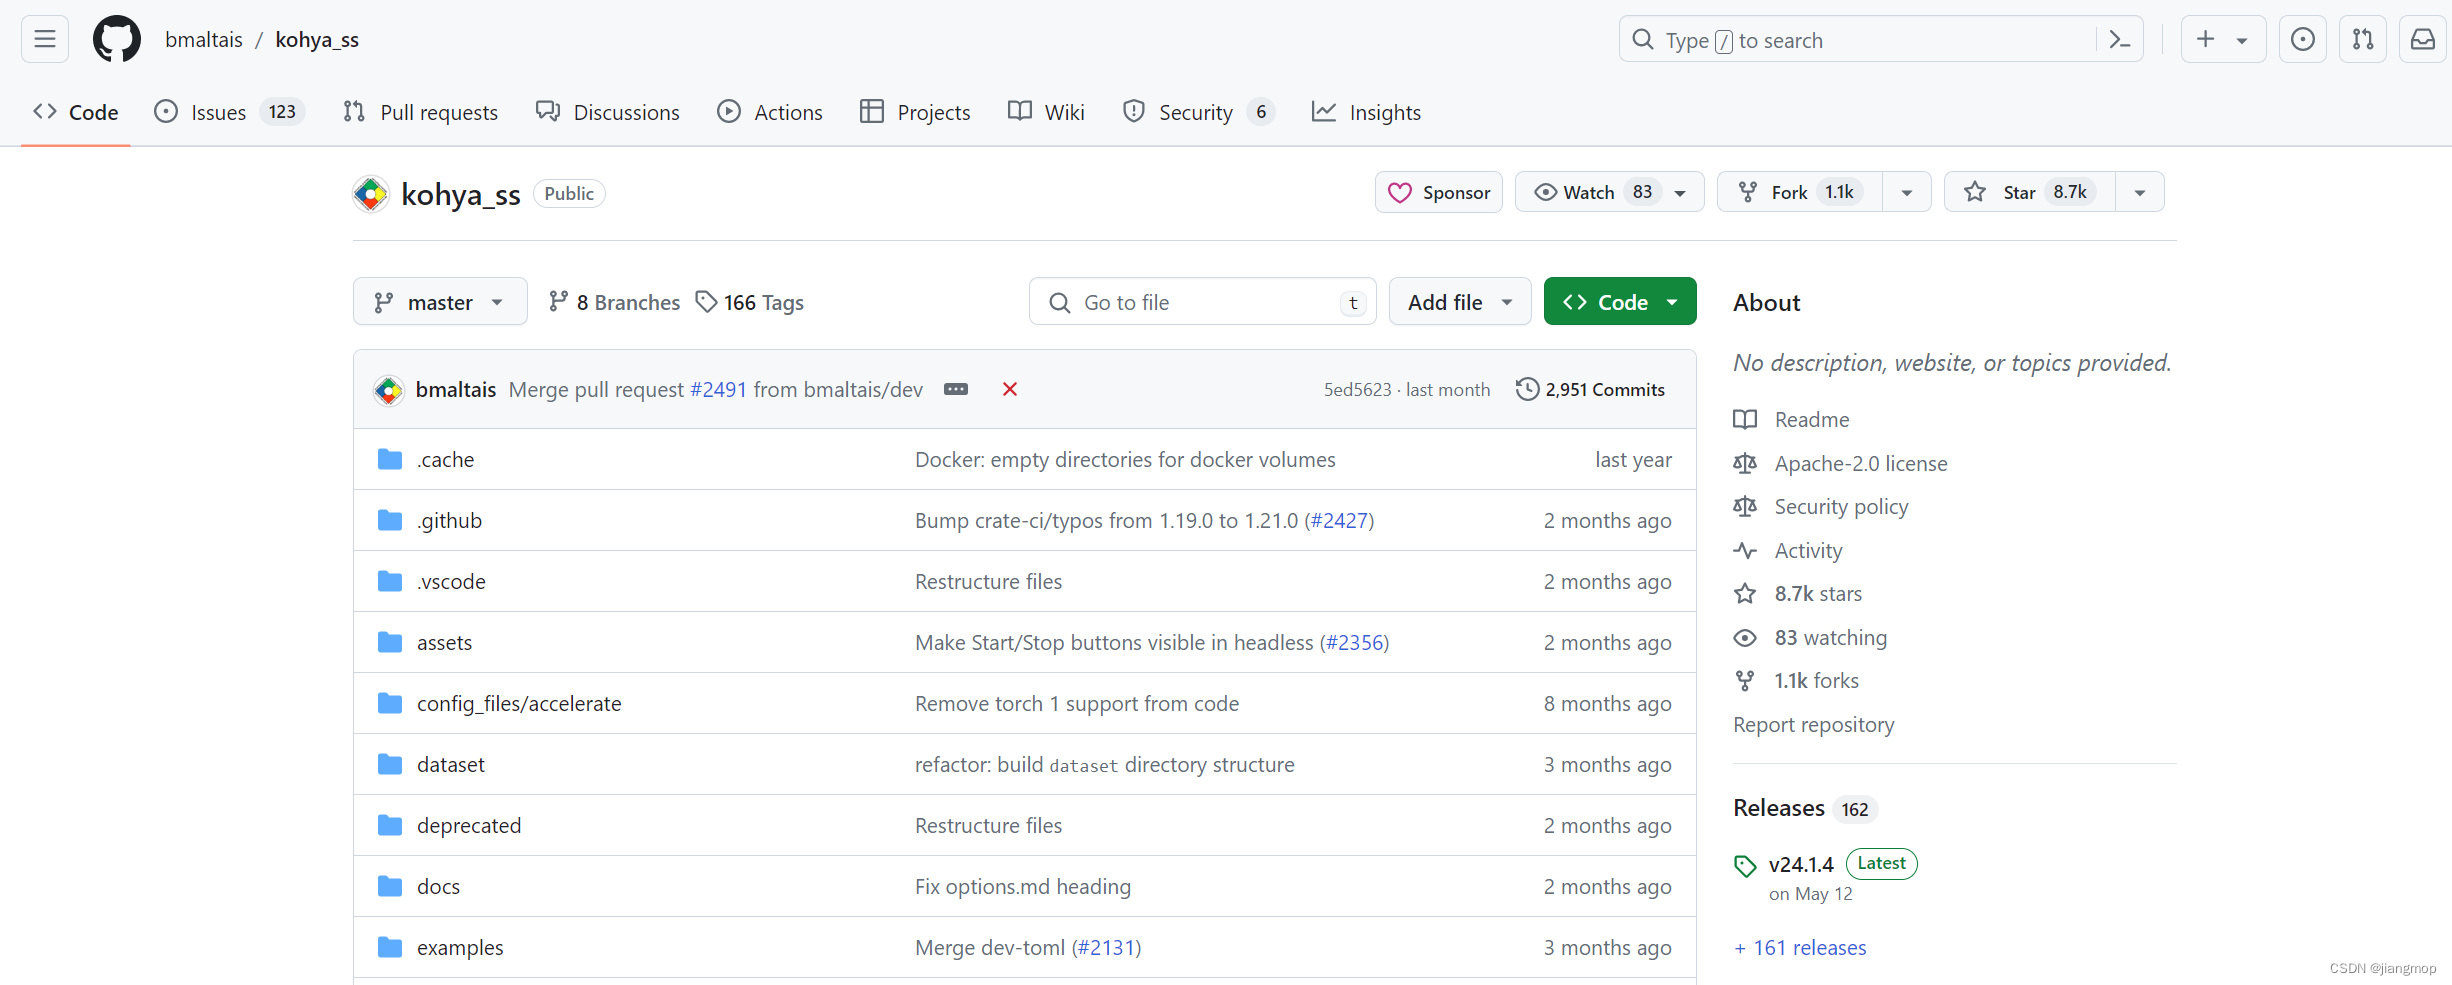
Task: Open pull request #2356 link
Action: 1354,643
